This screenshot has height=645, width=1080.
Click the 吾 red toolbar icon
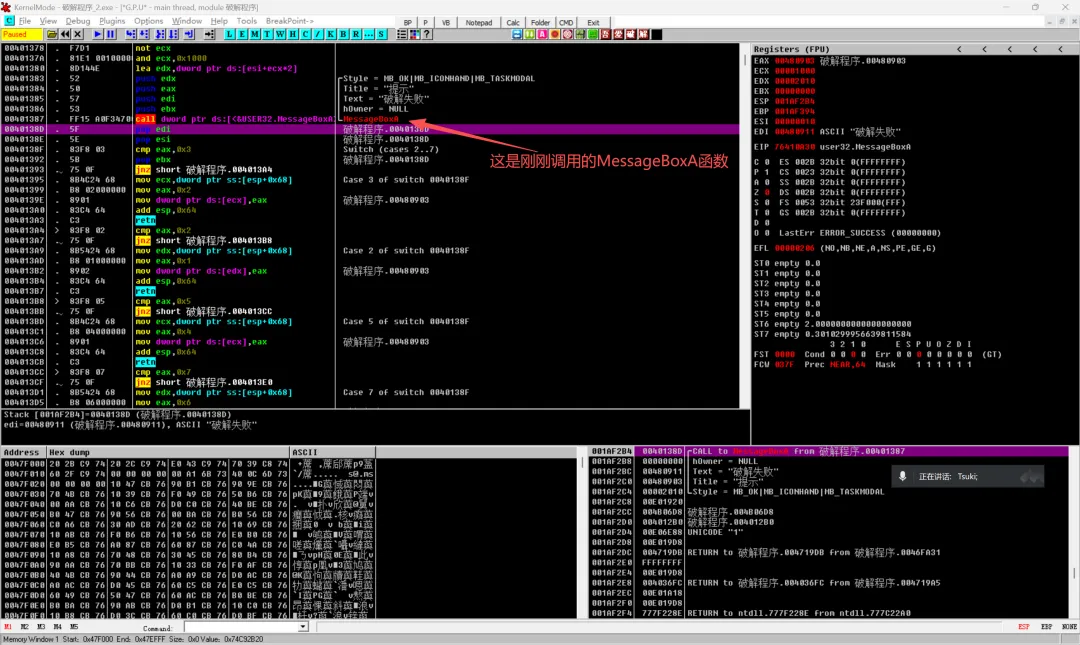click(x=605, y=34)
